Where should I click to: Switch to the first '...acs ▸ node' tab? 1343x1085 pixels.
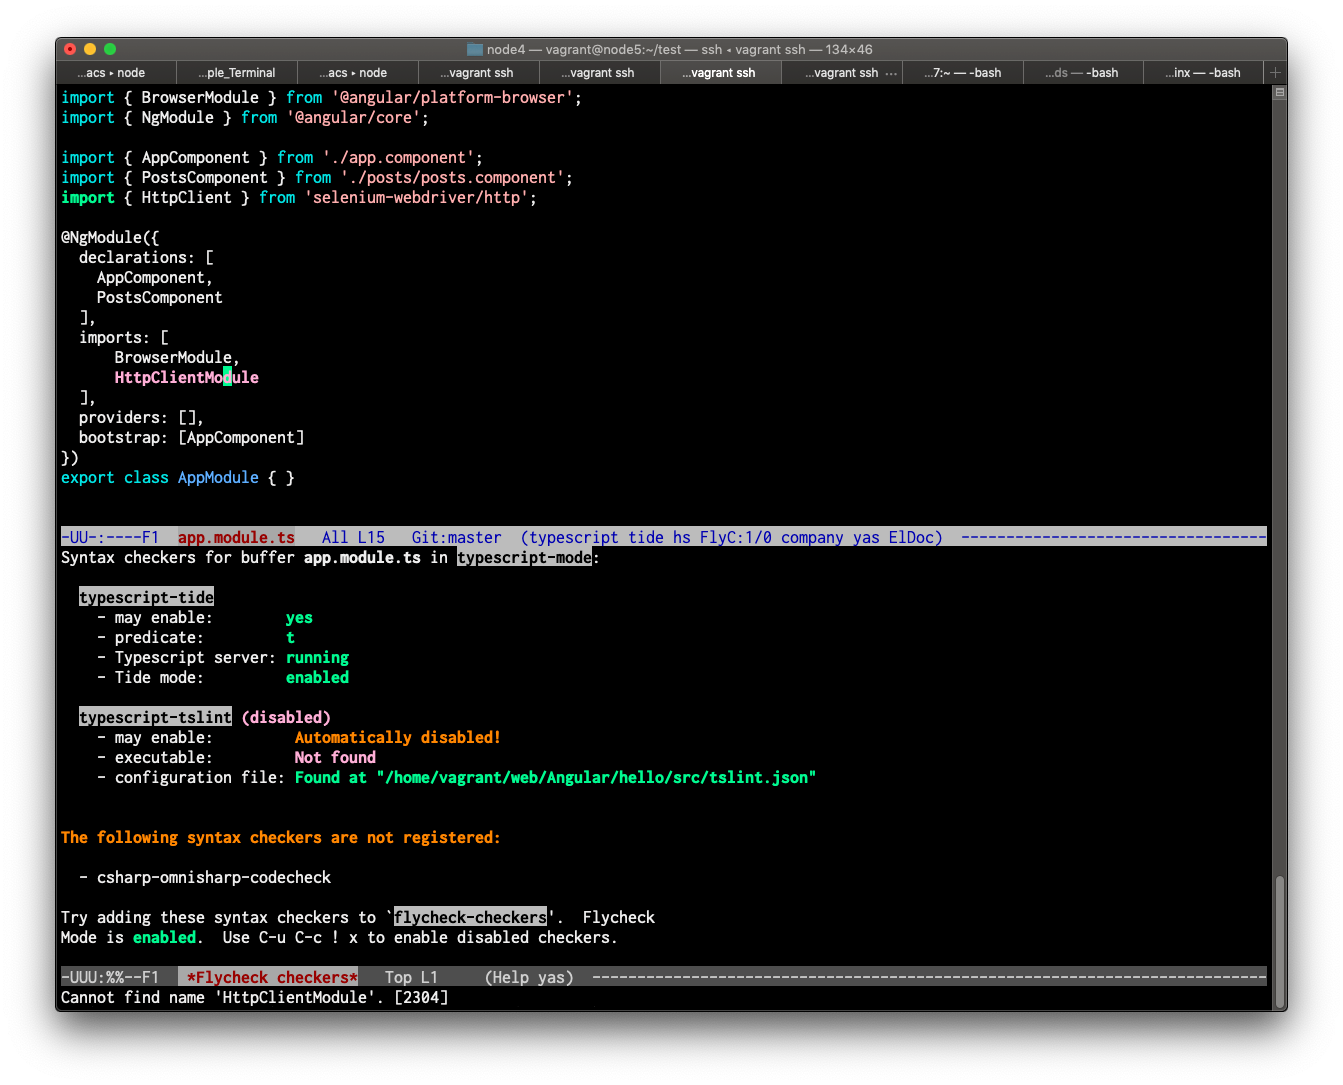tap(116, 73)
